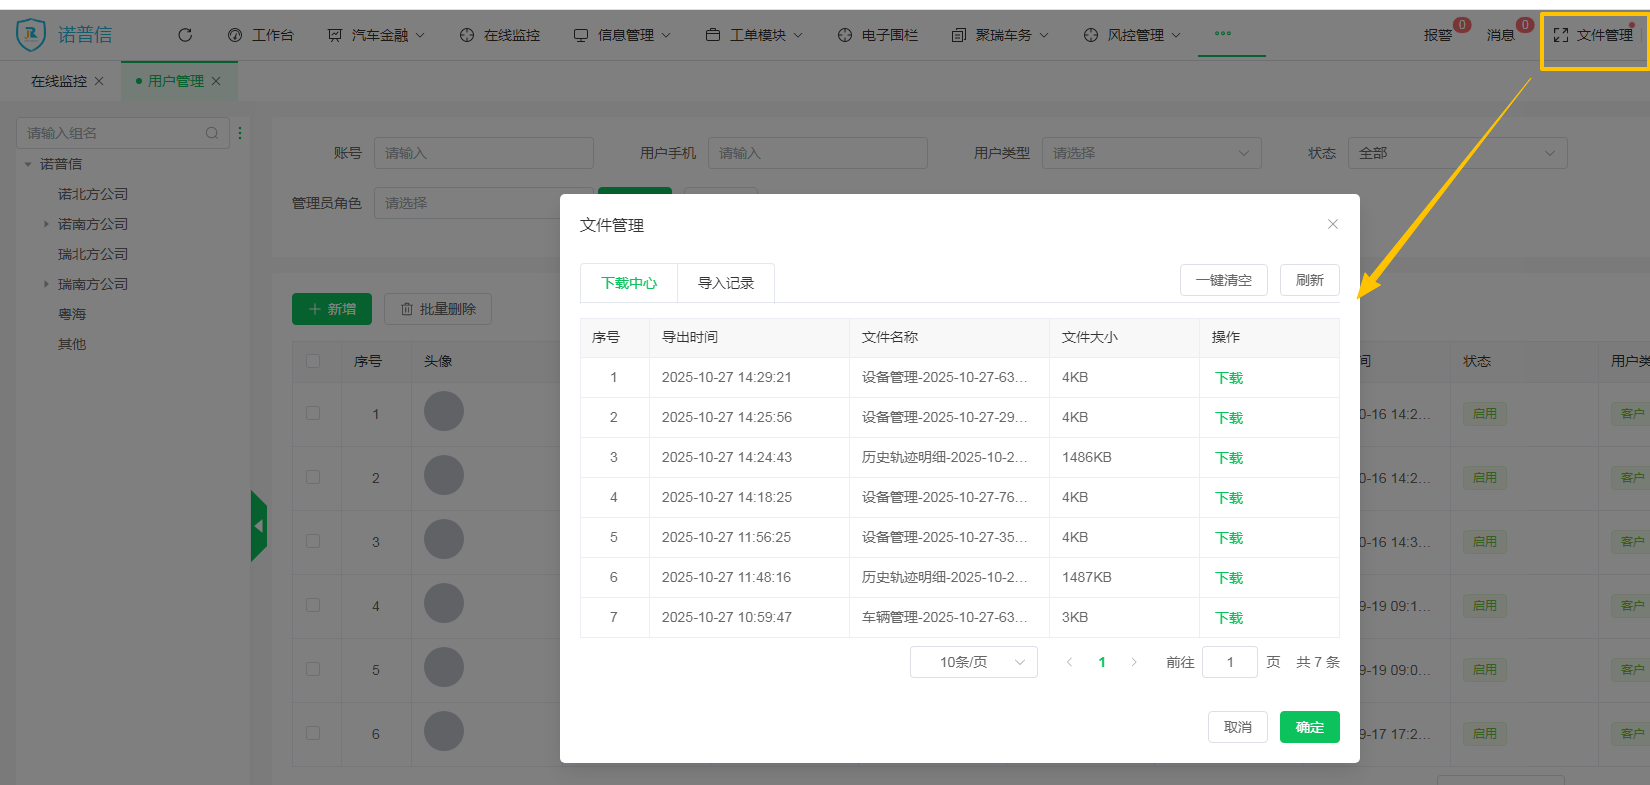1650x785 pixels.
Task: Click the 诺普信 shield logo
Action: click(31, 35)
